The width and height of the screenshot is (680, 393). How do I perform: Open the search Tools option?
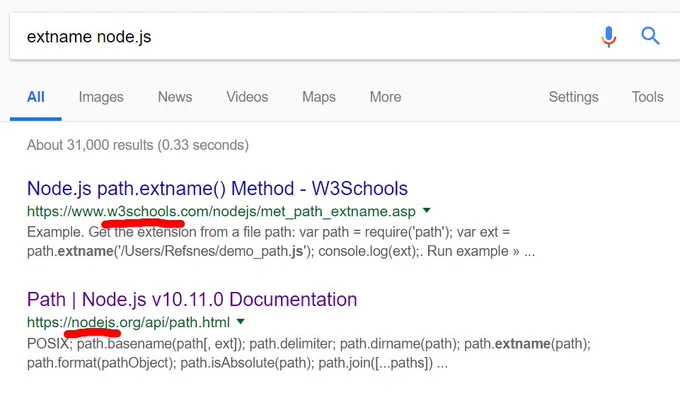(647, 97)
